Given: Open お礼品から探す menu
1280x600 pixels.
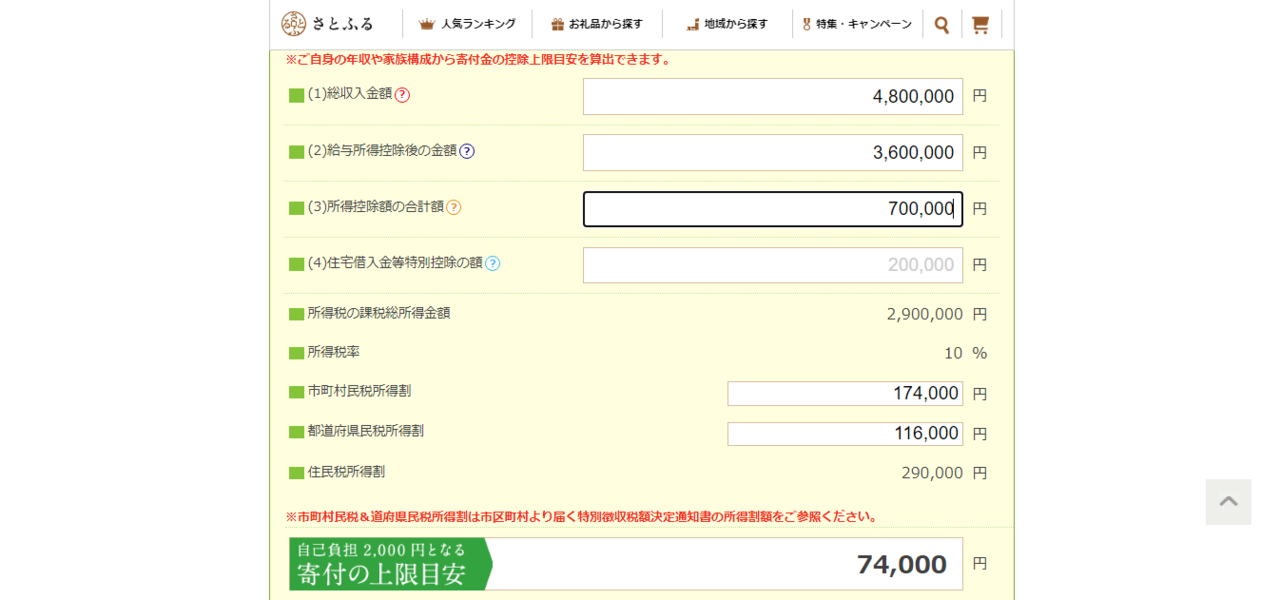Looking at the screenshot, I should 597,24.
